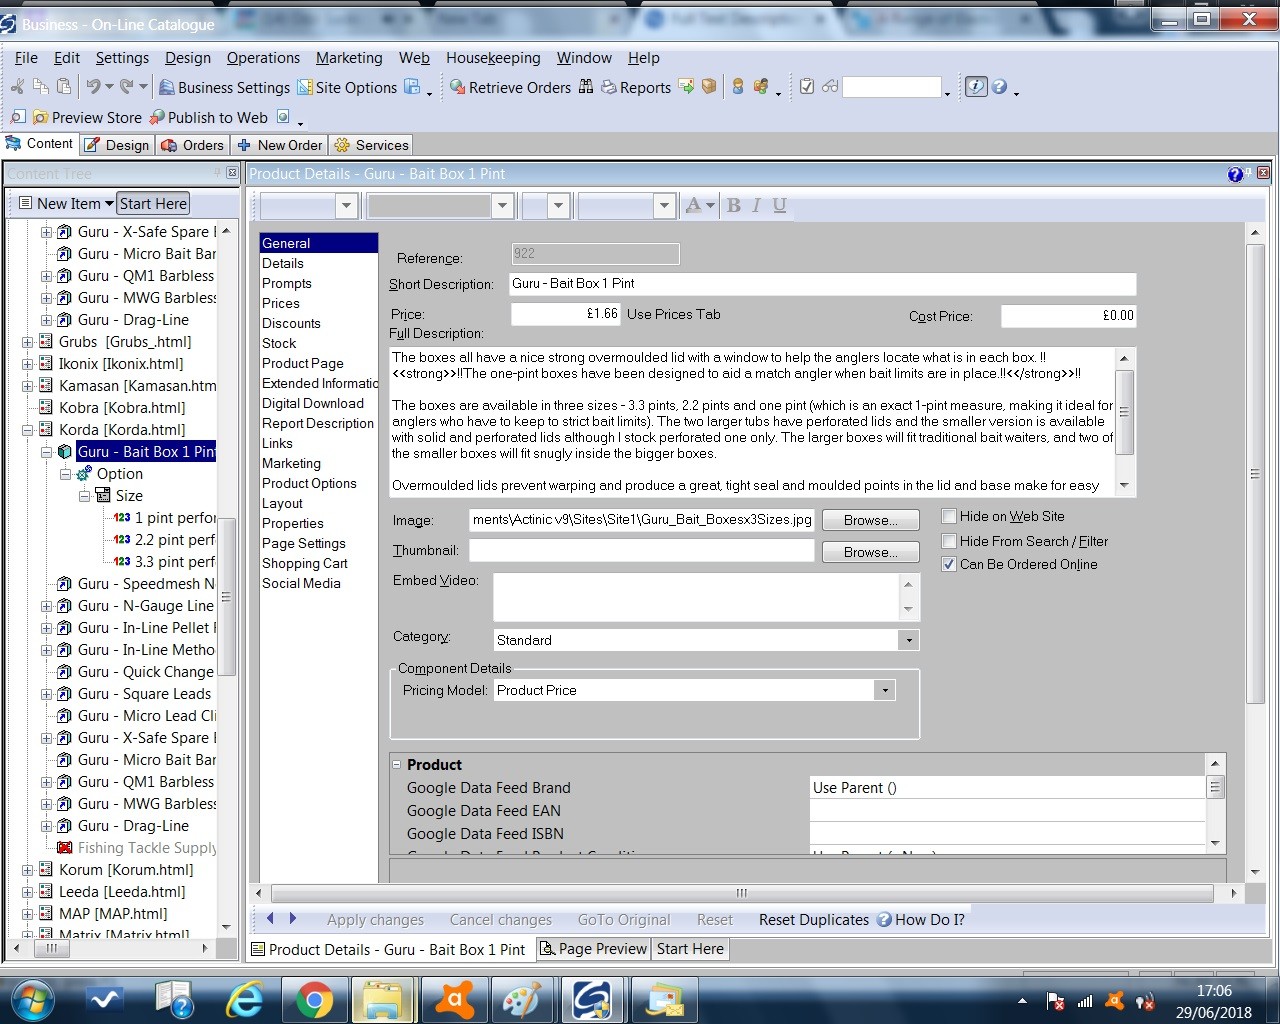Click Publish to Web icon
This screenshot has width=1280, height=1024.
click(157, 118)
